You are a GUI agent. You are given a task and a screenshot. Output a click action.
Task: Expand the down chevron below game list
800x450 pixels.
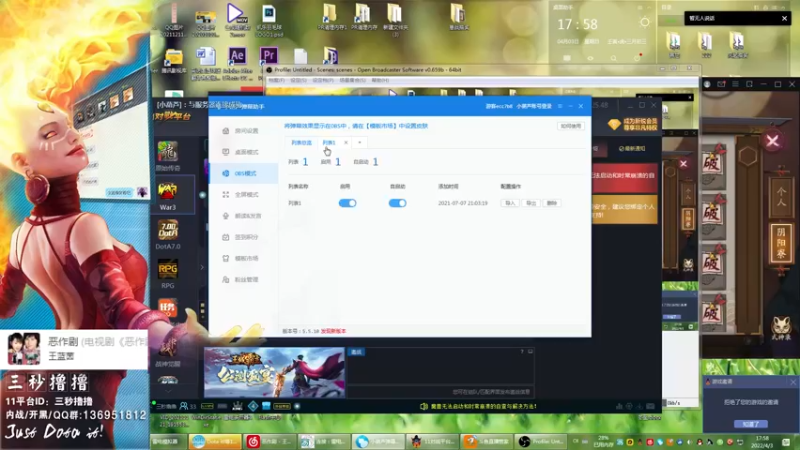point(168,391)
